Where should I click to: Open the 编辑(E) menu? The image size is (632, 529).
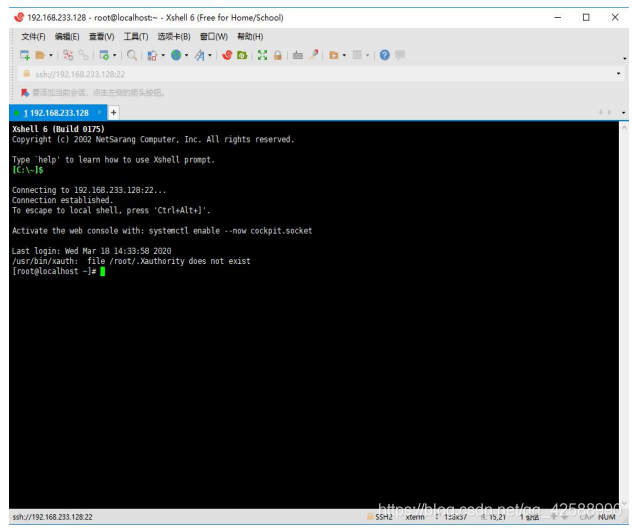[67, 37]
